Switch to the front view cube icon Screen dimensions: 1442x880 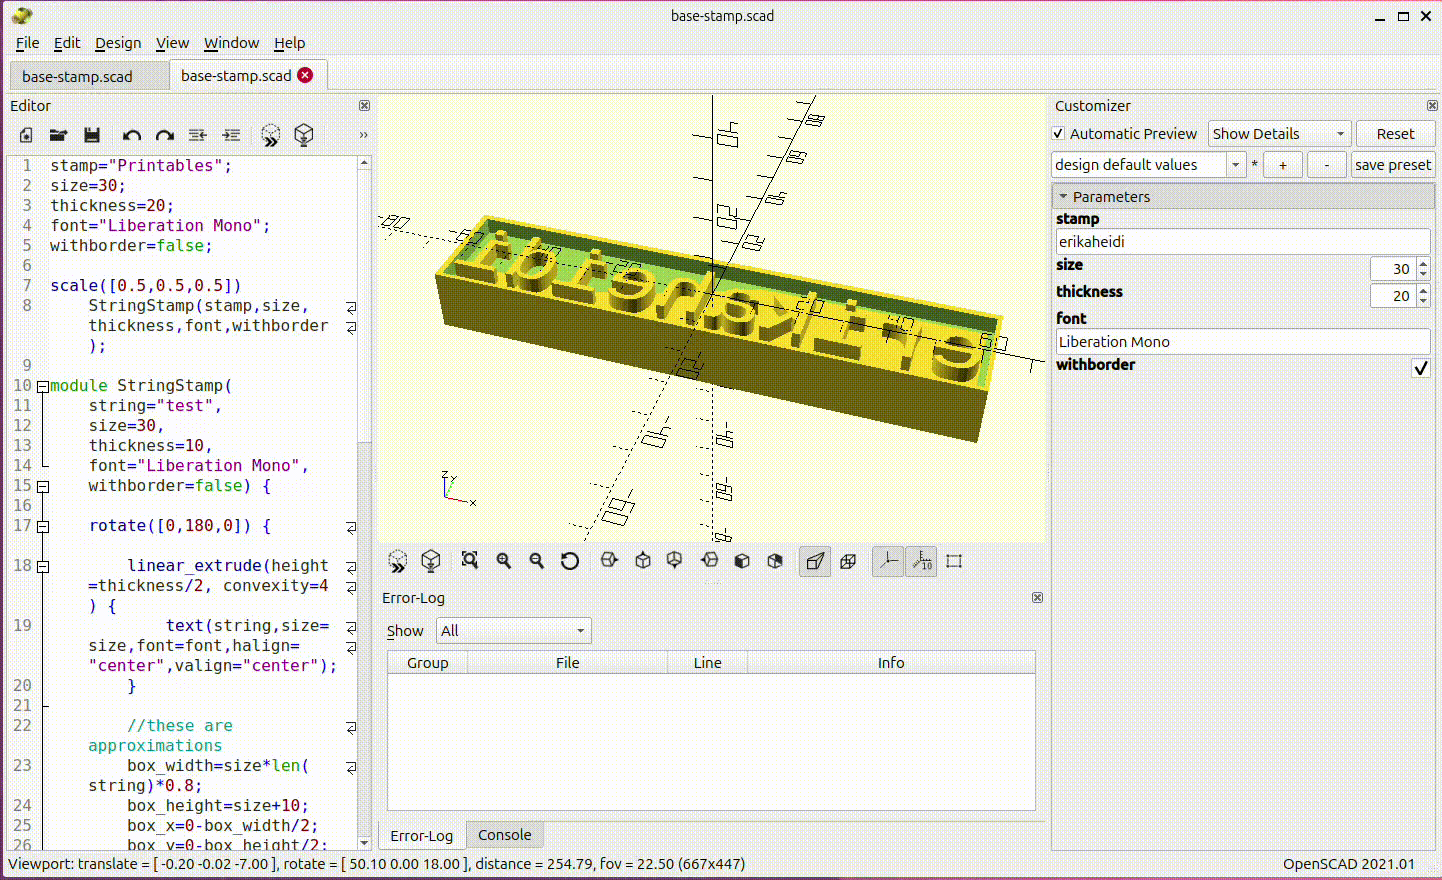coord(742,561)
